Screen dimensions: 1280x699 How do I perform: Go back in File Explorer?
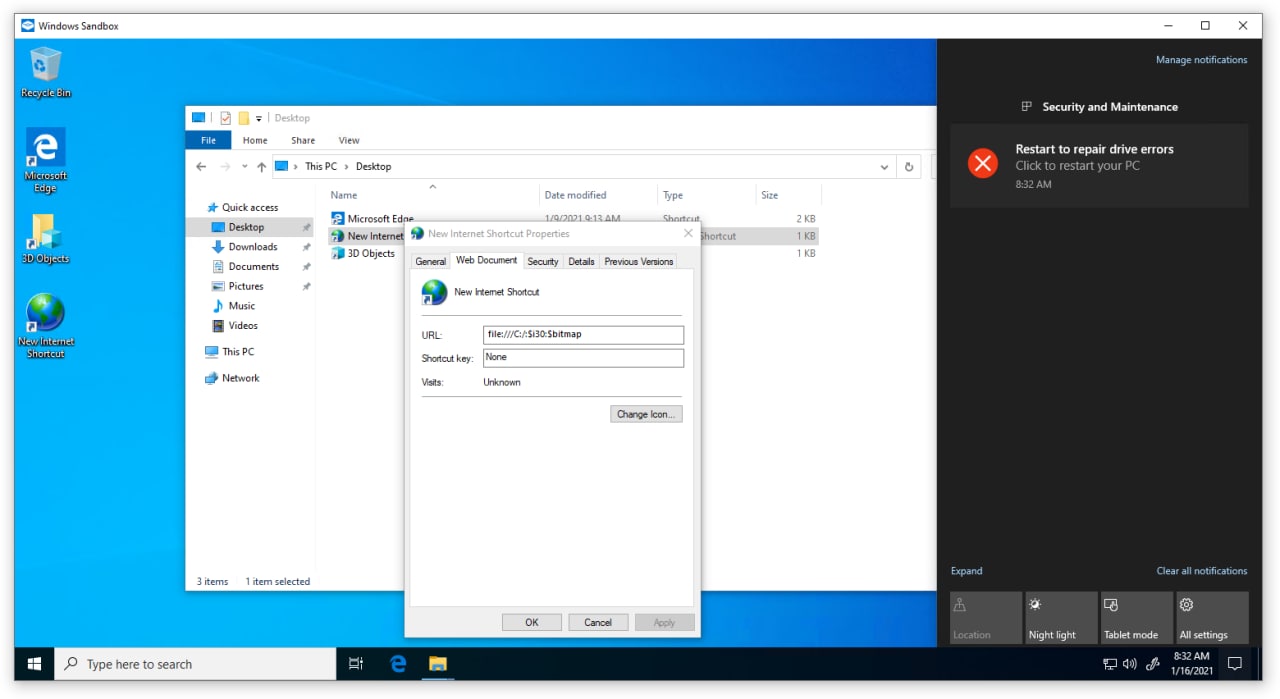pyautogui.click(x=201, y=167)
